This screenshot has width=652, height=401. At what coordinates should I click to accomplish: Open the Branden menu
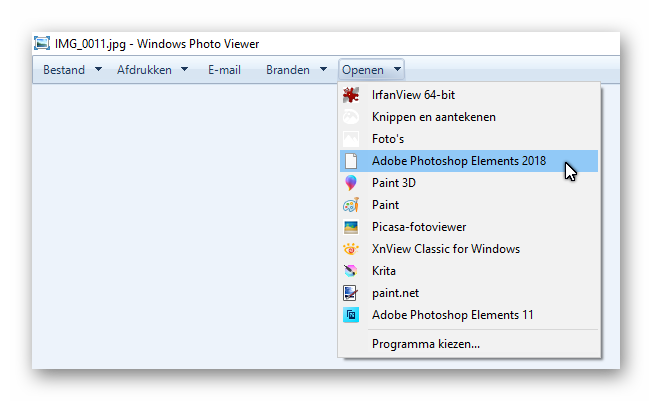pyautogui.click(x=288, y=70)
